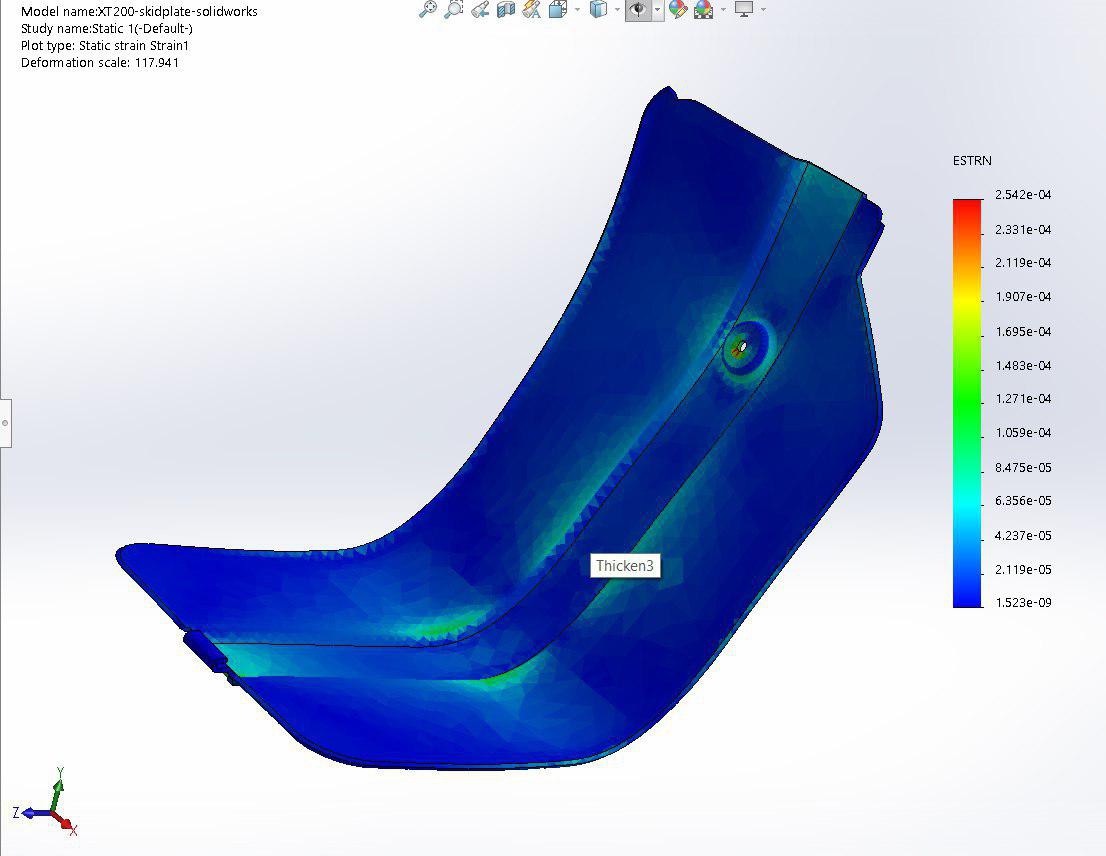Click the Display Style icon
Screen dimensions: 1106x856
598,9
